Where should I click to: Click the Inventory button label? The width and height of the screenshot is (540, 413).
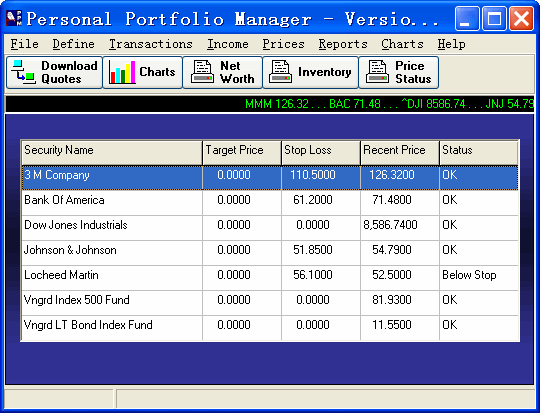[x=325, y=72]
